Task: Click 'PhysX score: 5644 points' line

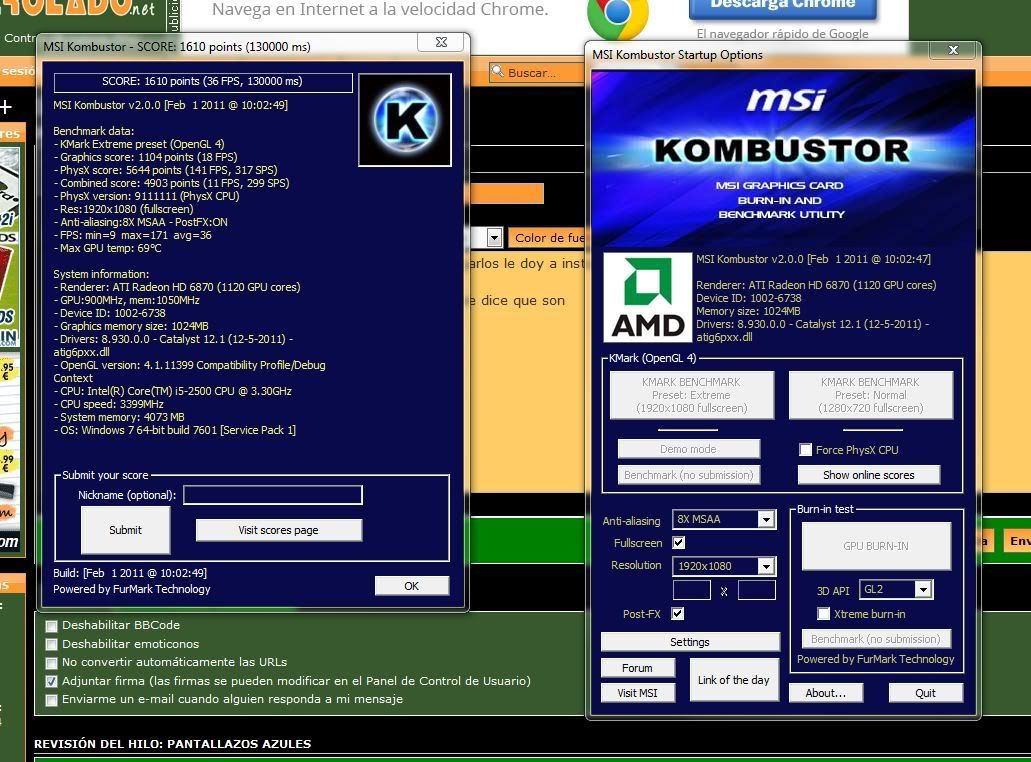Action: pos(165,170)
